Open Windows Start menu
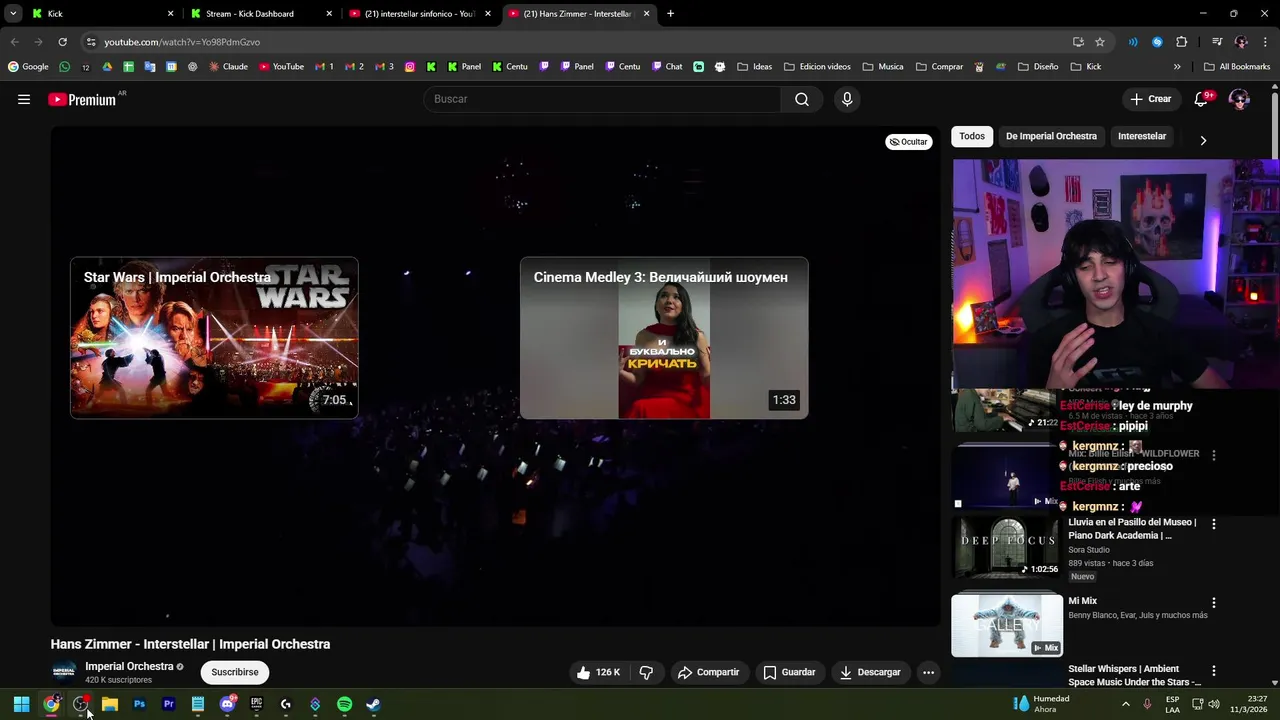 (x=21, y=704)
